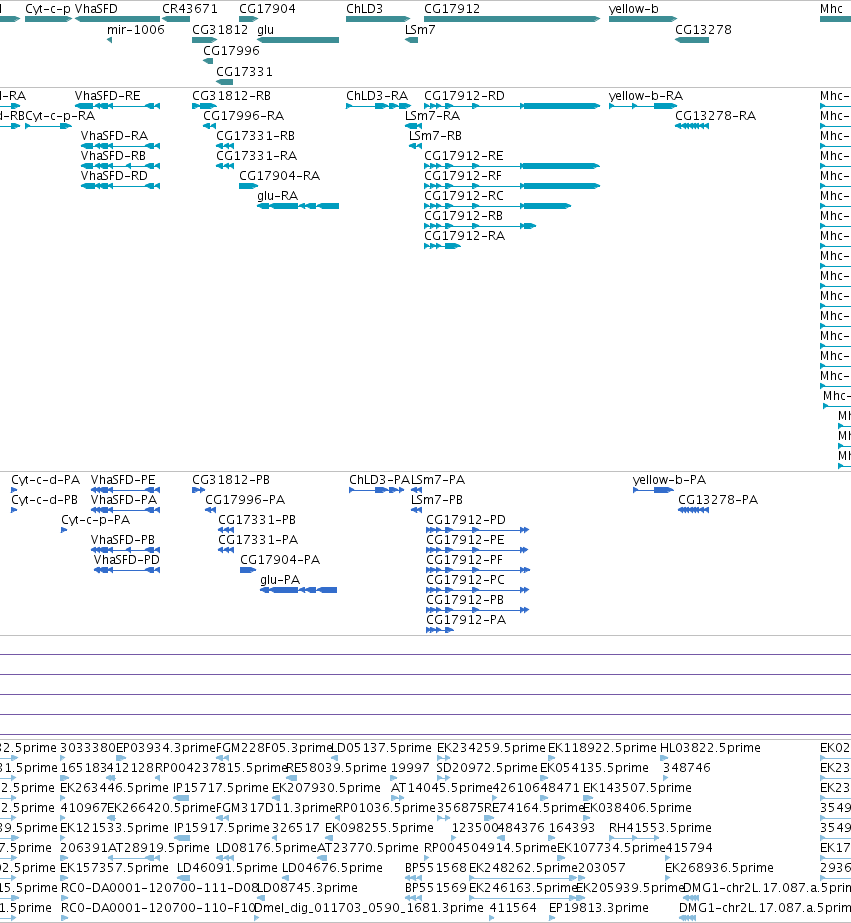Click the Cyt-c-p gene label

point(48,9)
